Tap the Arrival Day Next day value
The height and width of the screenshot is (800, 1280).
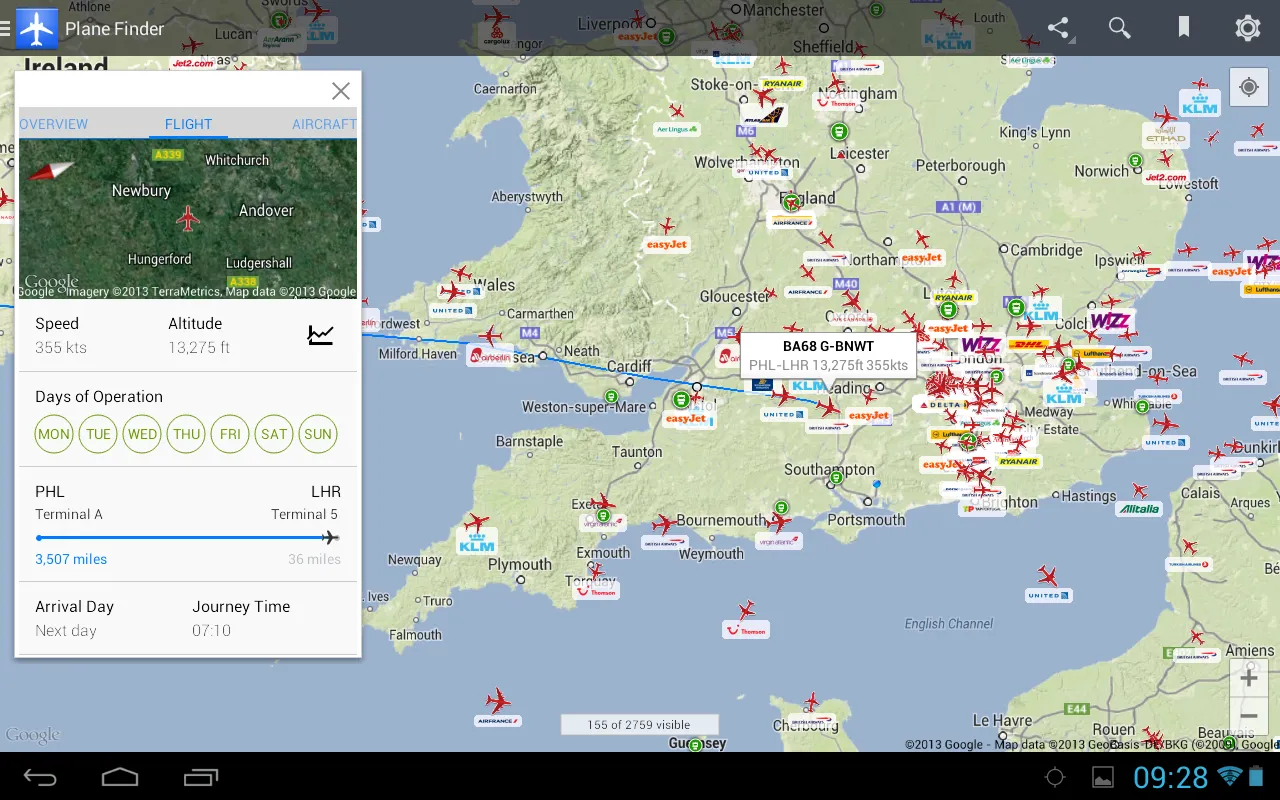(66, 631)
